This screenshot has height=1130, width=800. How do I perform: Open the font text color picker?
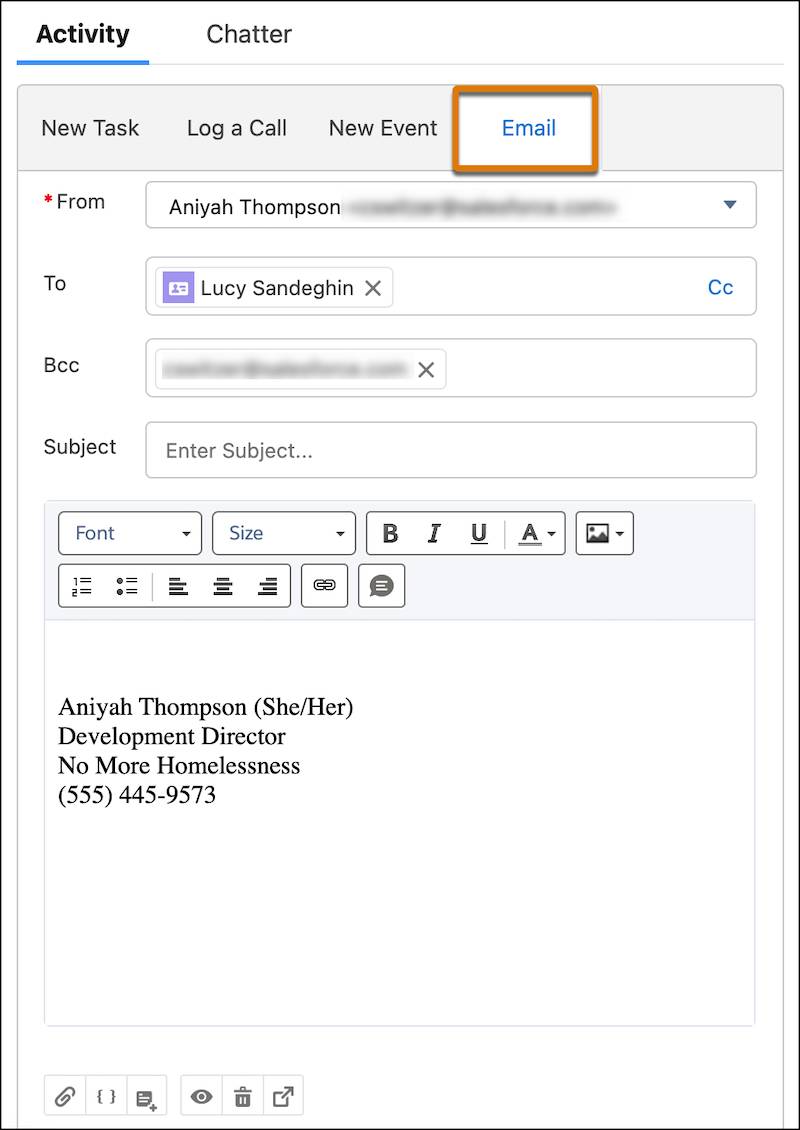pyautogui.click(x=530, y=533)
